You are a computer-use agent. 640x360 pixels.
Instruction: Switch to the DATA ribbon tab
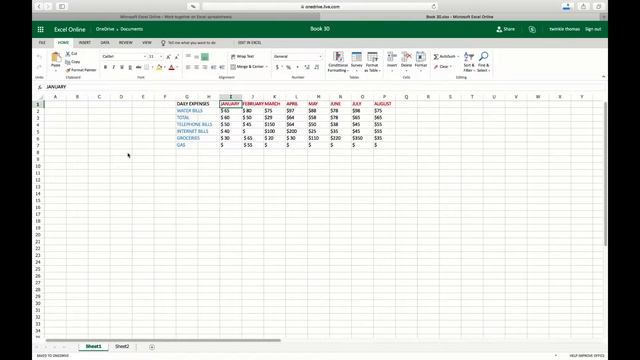point(105,43)
